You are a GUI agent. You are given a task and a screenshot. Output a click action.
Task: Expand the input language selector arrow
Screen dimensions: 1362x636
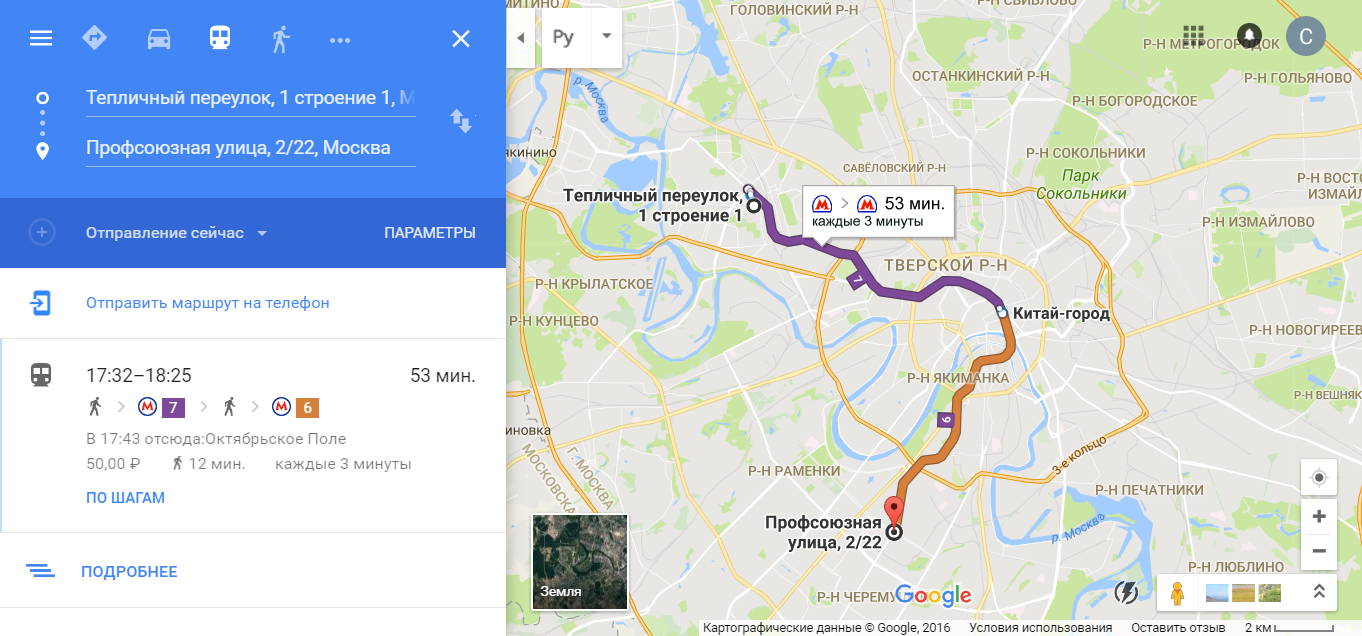point(605,37)
